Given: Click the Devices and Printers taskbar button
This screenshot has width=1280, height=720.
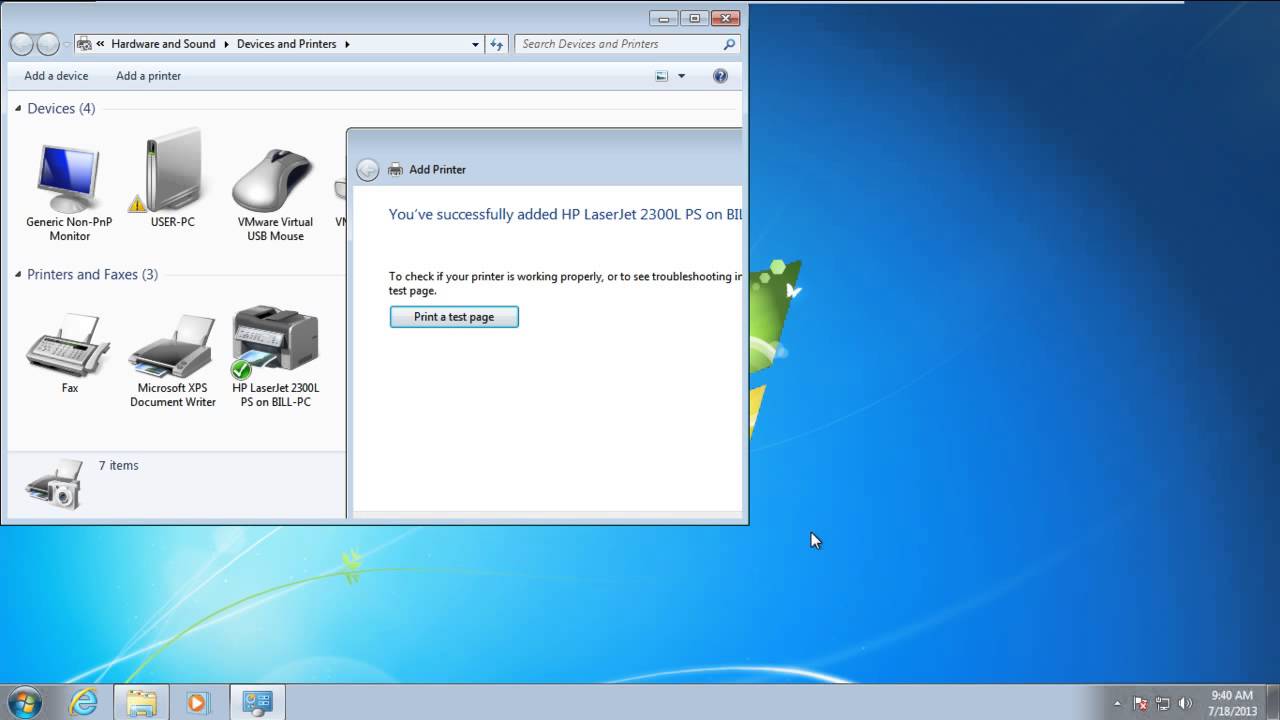Looking at the screenshot, I should click(x=258, y=703).
